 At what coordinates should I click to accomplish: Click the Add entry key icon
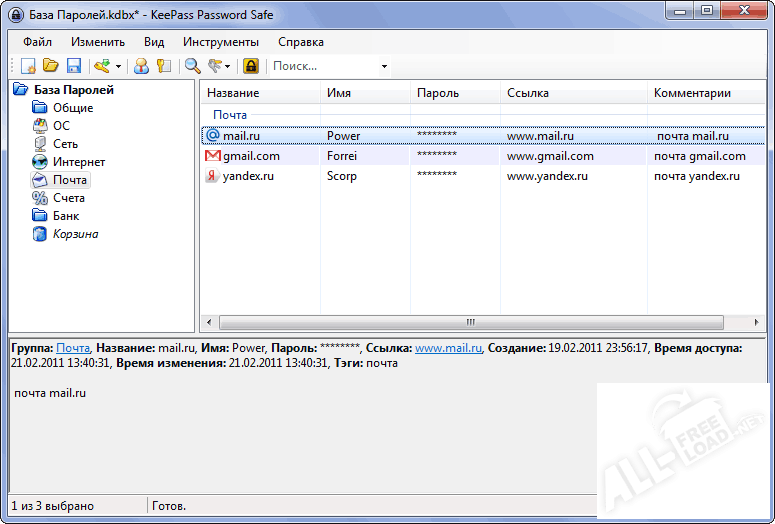click(x=101, y=66)
